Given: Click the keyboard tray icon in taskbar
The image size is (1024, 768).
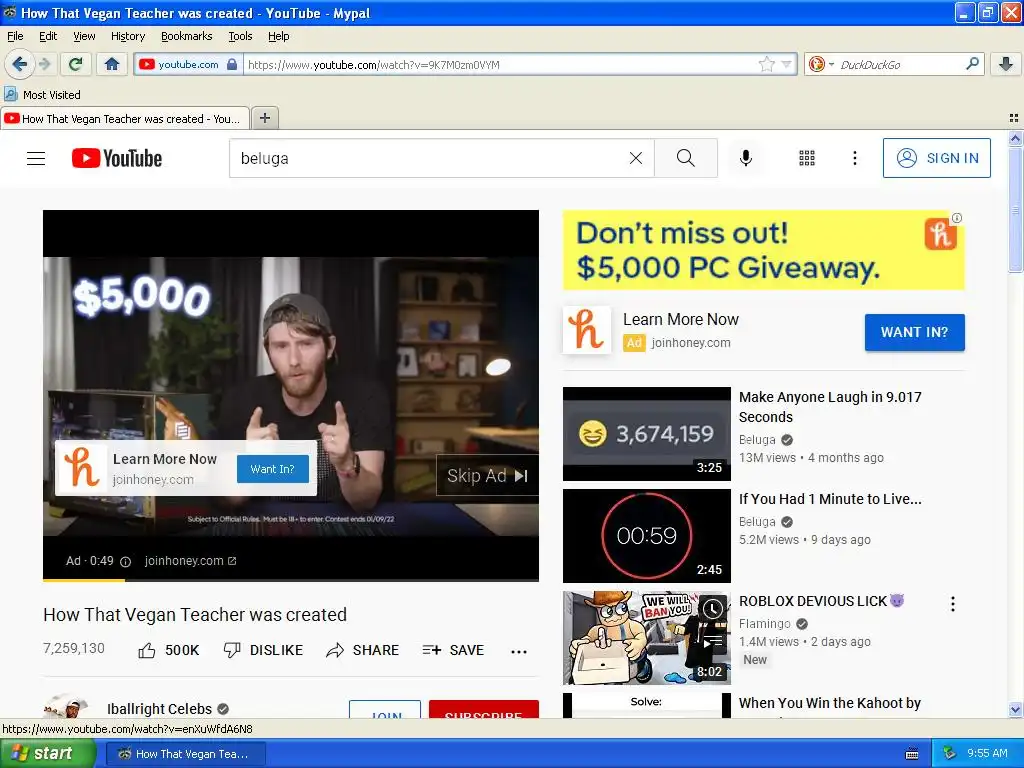Looking at the screenshot, I should pyautogui.click(x=912, y=754).
